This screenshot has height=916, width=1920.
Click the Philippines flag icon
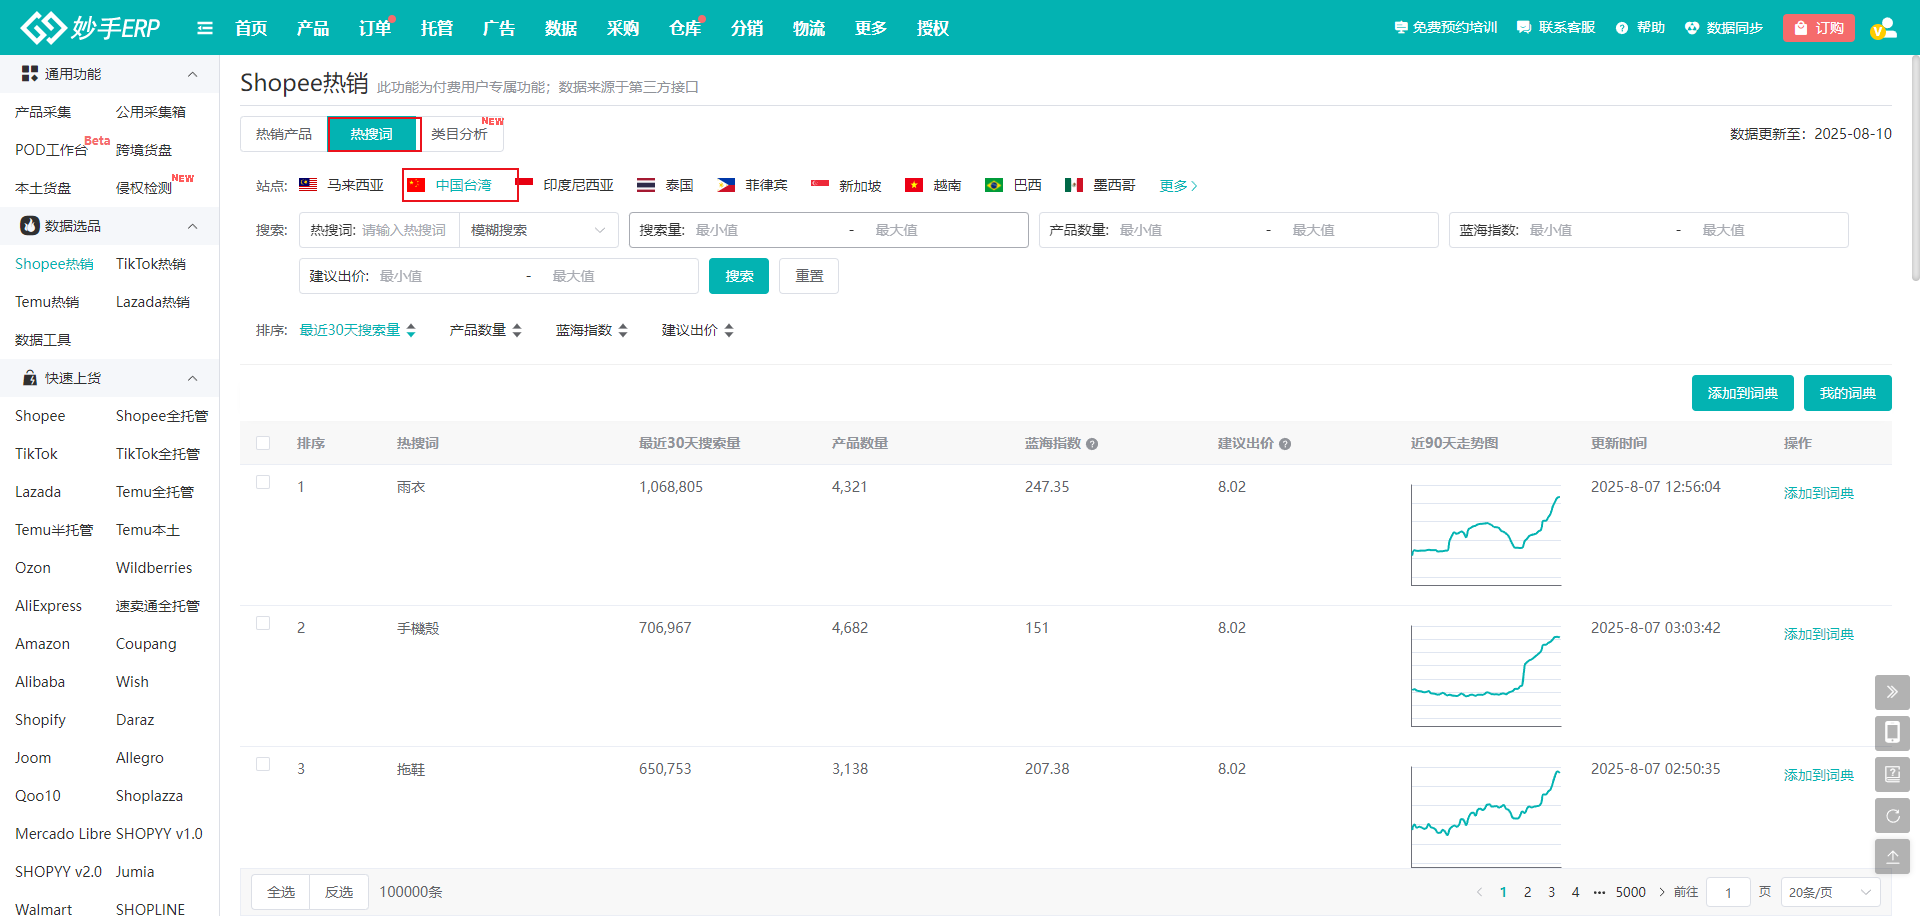click(727, 185)
